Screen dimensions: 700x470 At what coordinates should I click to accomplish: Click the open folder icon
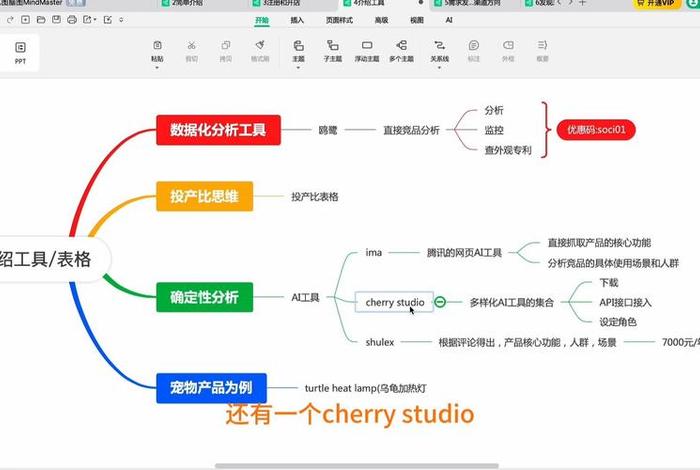coord(41,20)
